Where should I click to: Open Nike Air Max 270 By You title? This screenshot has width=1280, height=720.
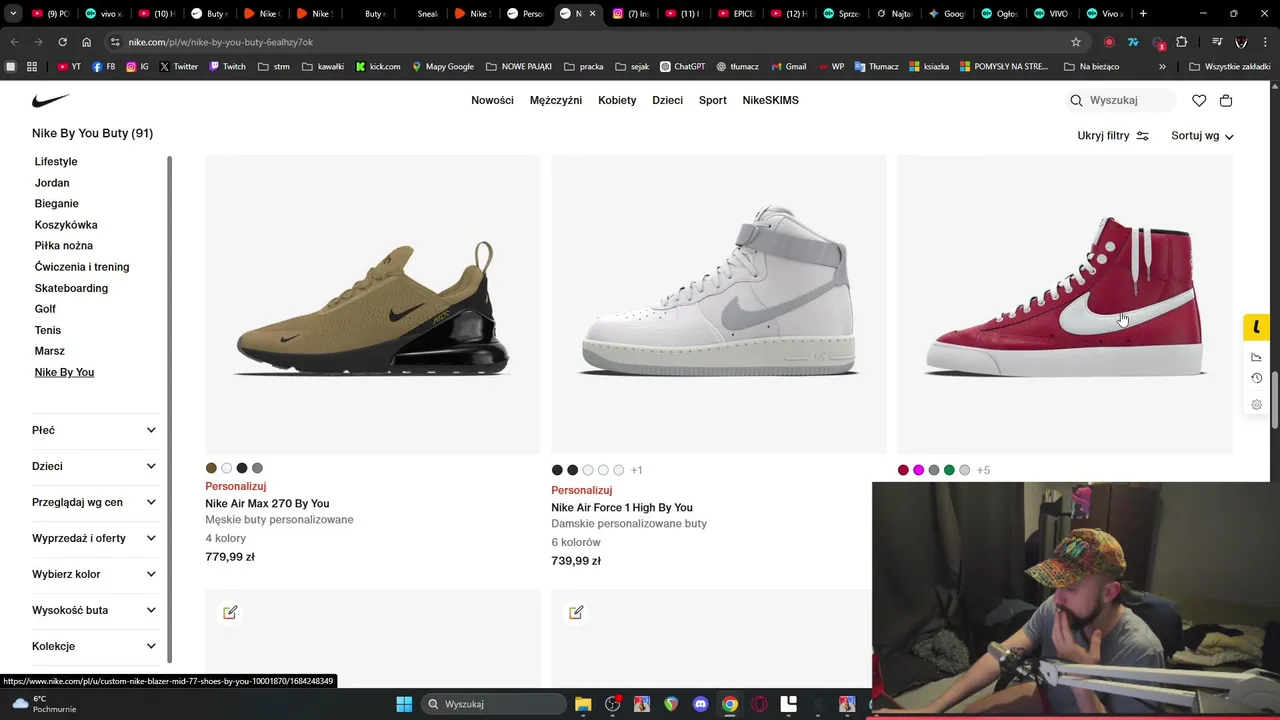tap(267, 504)
